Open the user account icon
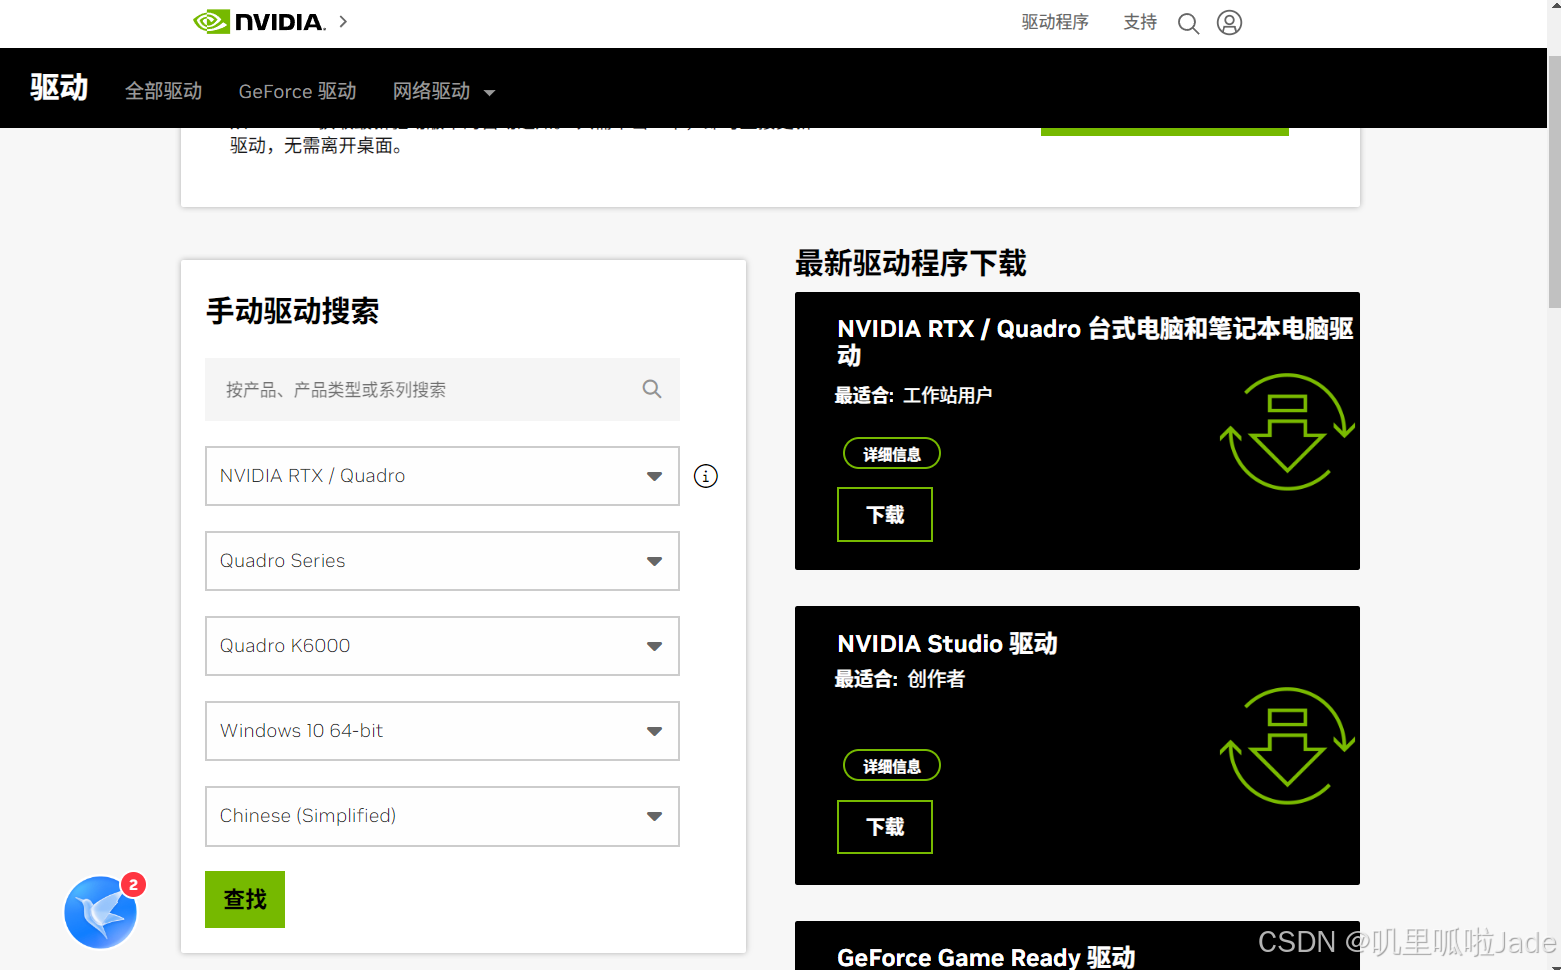The width and height of the screenshot is (1561, 970). 1229,22
